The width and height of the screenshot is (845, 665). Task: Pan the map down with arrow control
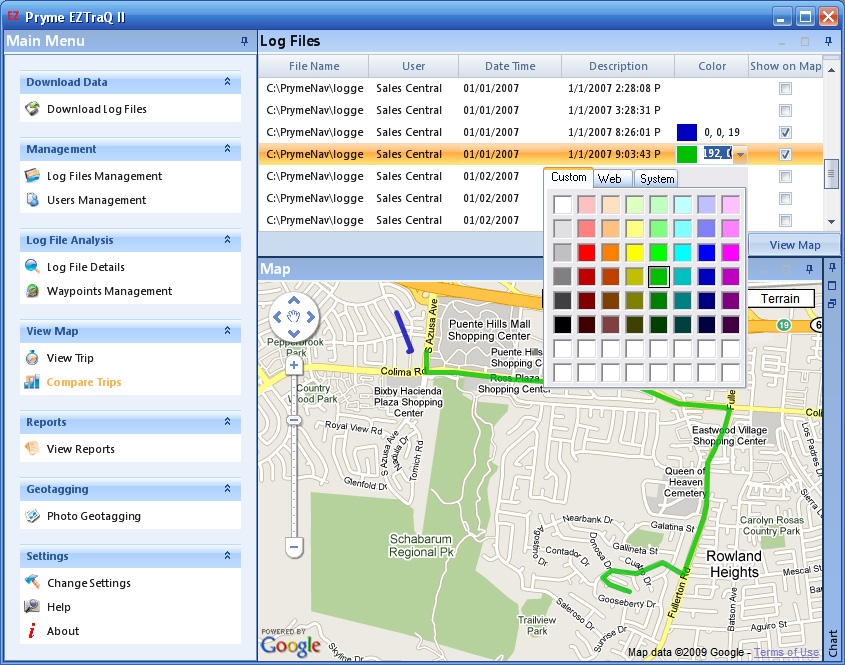click(294, 333)
